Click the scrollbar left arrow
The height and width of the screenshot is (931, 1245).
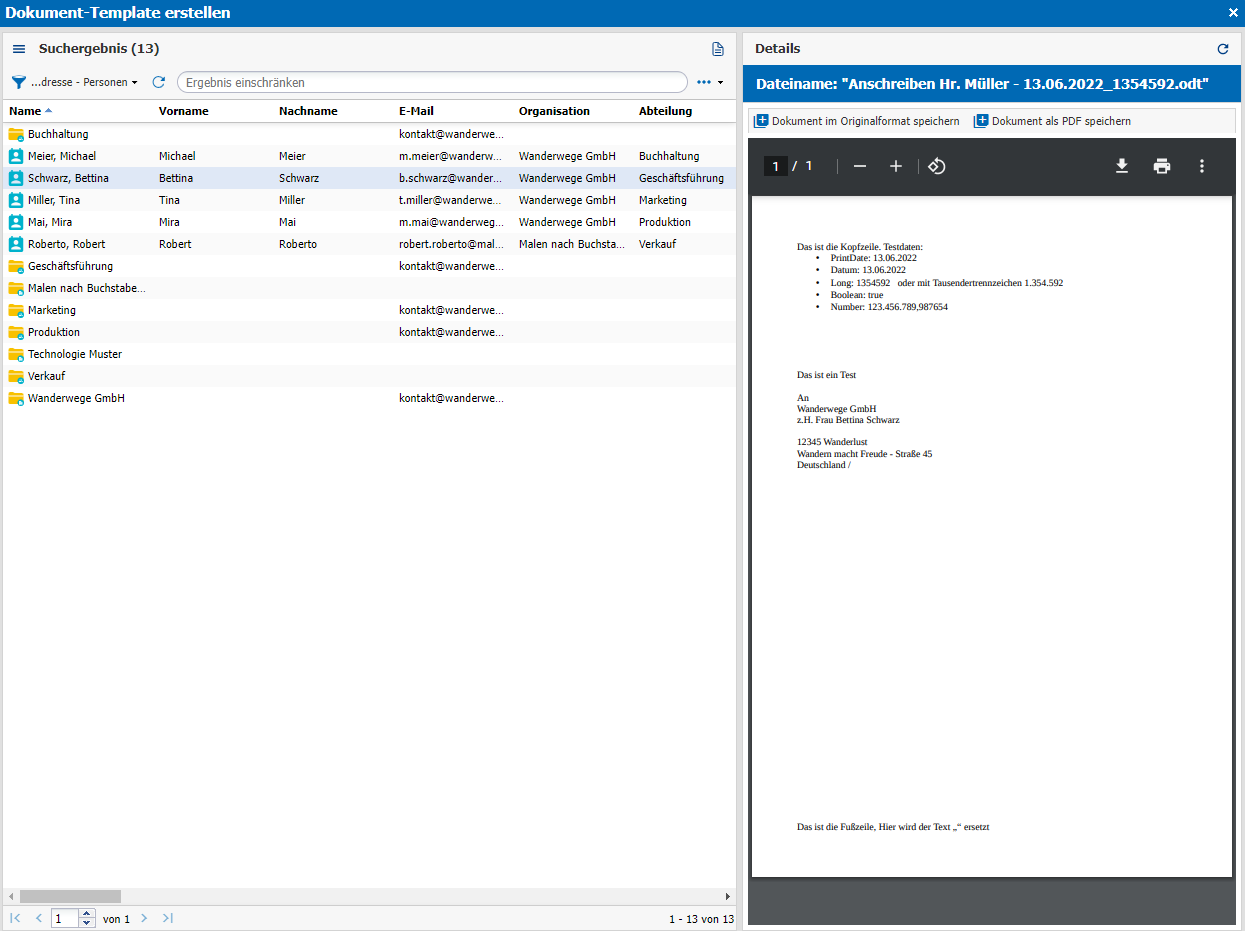pyautogui.click(x=11, y=897)
